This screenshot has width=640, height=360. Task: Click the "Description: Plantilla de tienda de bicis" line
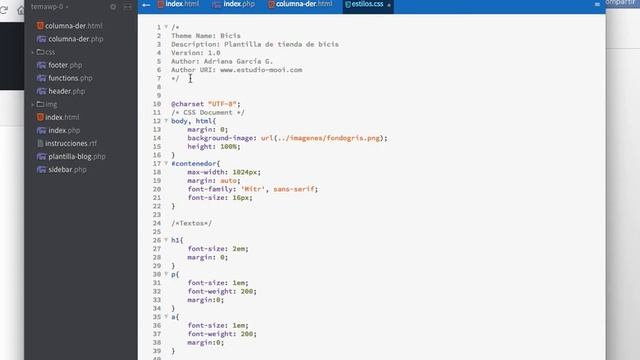(x=255, y=44)
